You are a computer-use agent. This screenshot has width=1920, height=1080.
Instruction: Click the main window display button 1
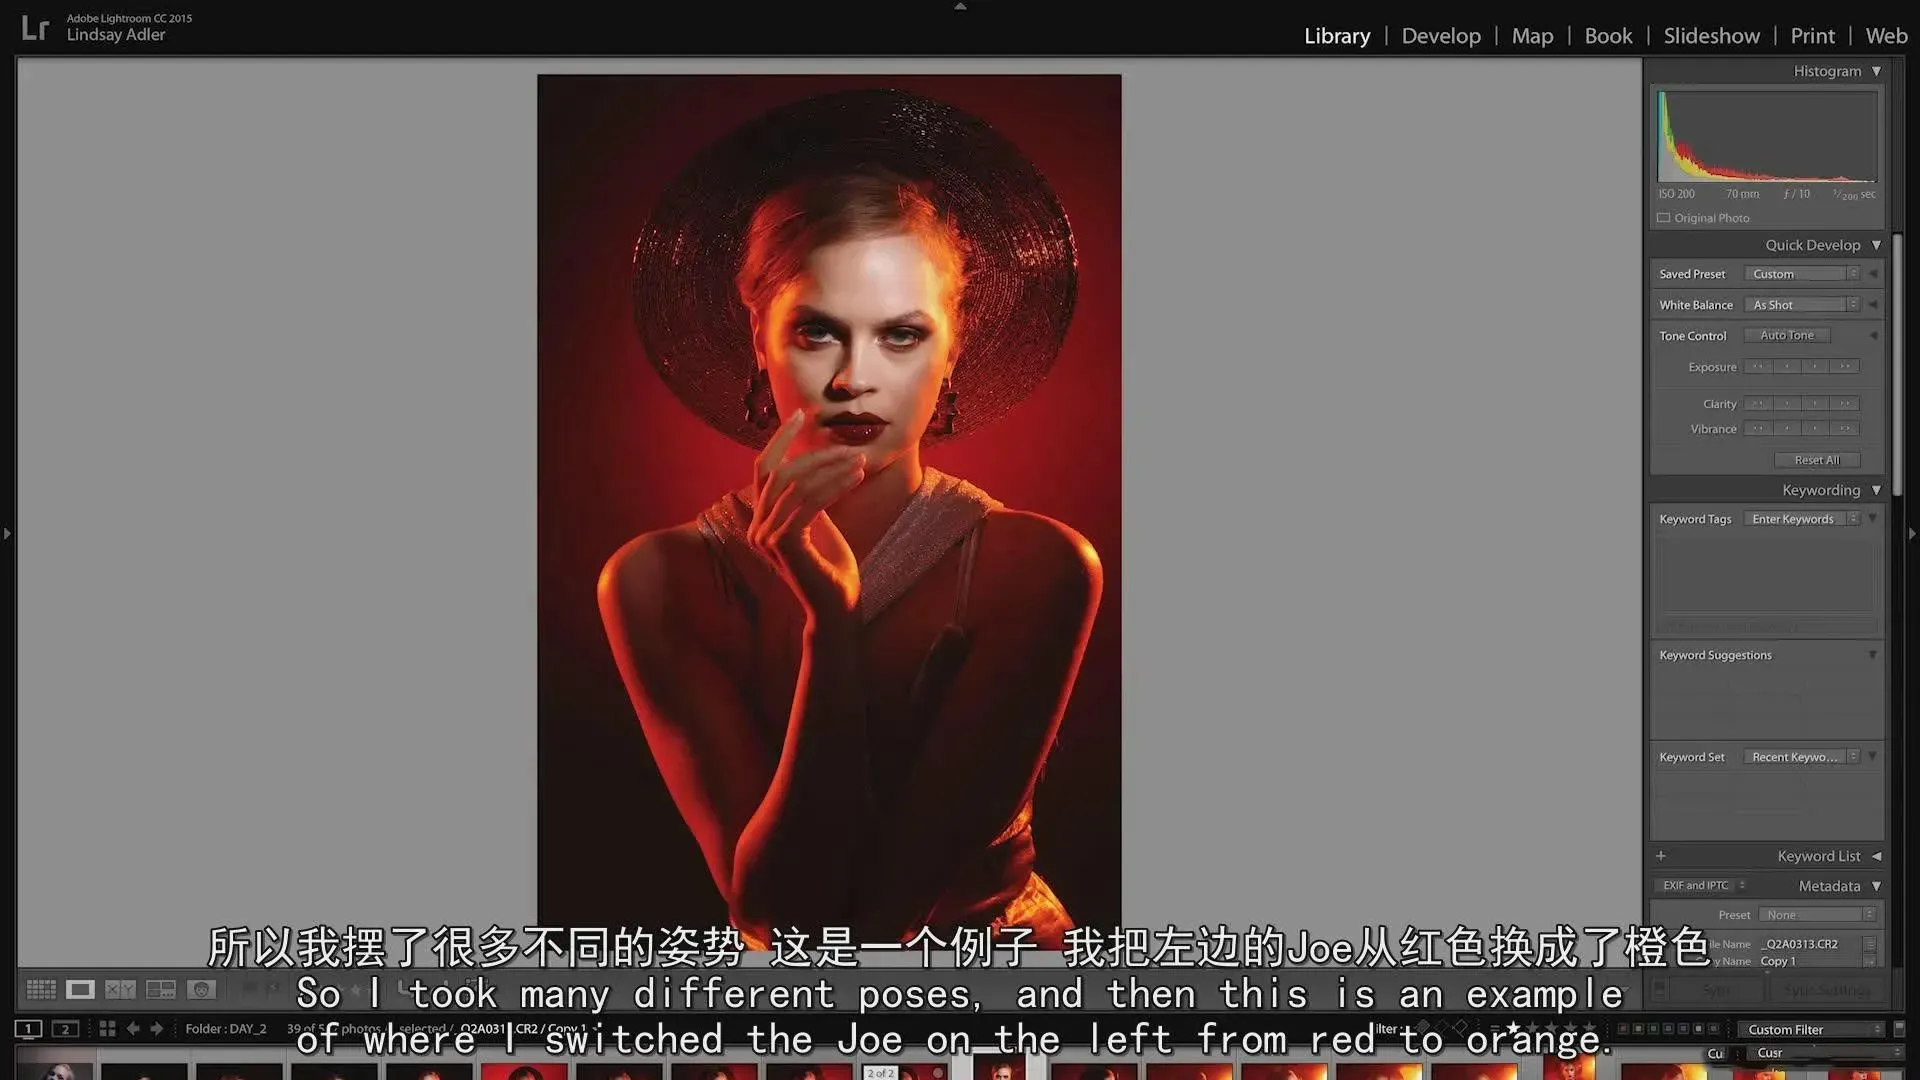pos(29,1028)
